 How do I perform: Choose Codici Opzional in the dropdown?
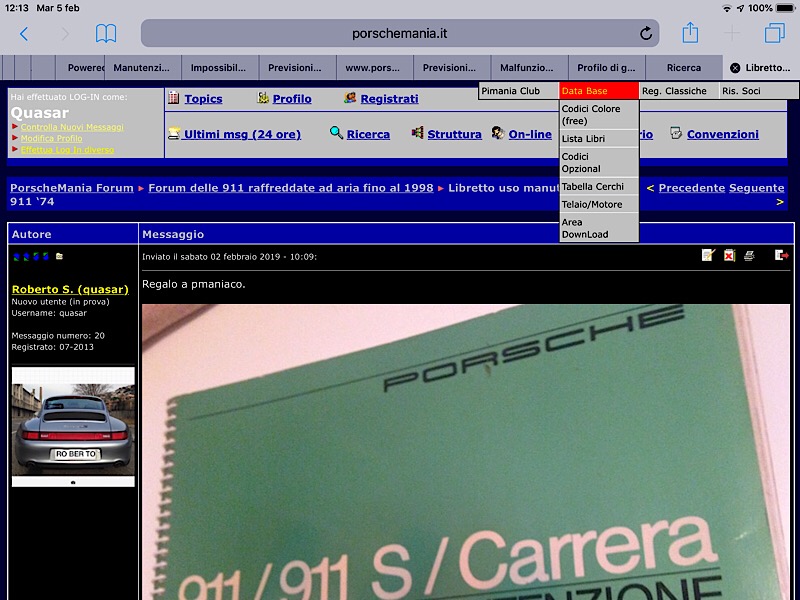(599, 163)
